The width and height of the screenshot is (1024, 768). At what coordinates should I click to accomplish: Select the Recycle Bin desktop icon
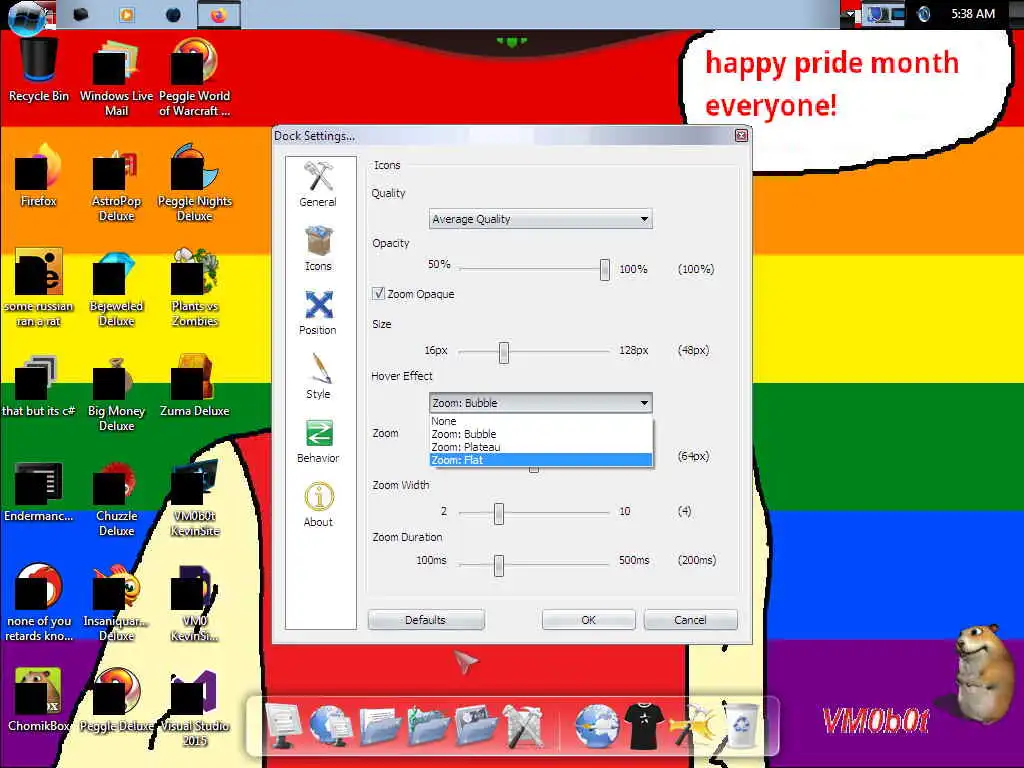(39, 71)
